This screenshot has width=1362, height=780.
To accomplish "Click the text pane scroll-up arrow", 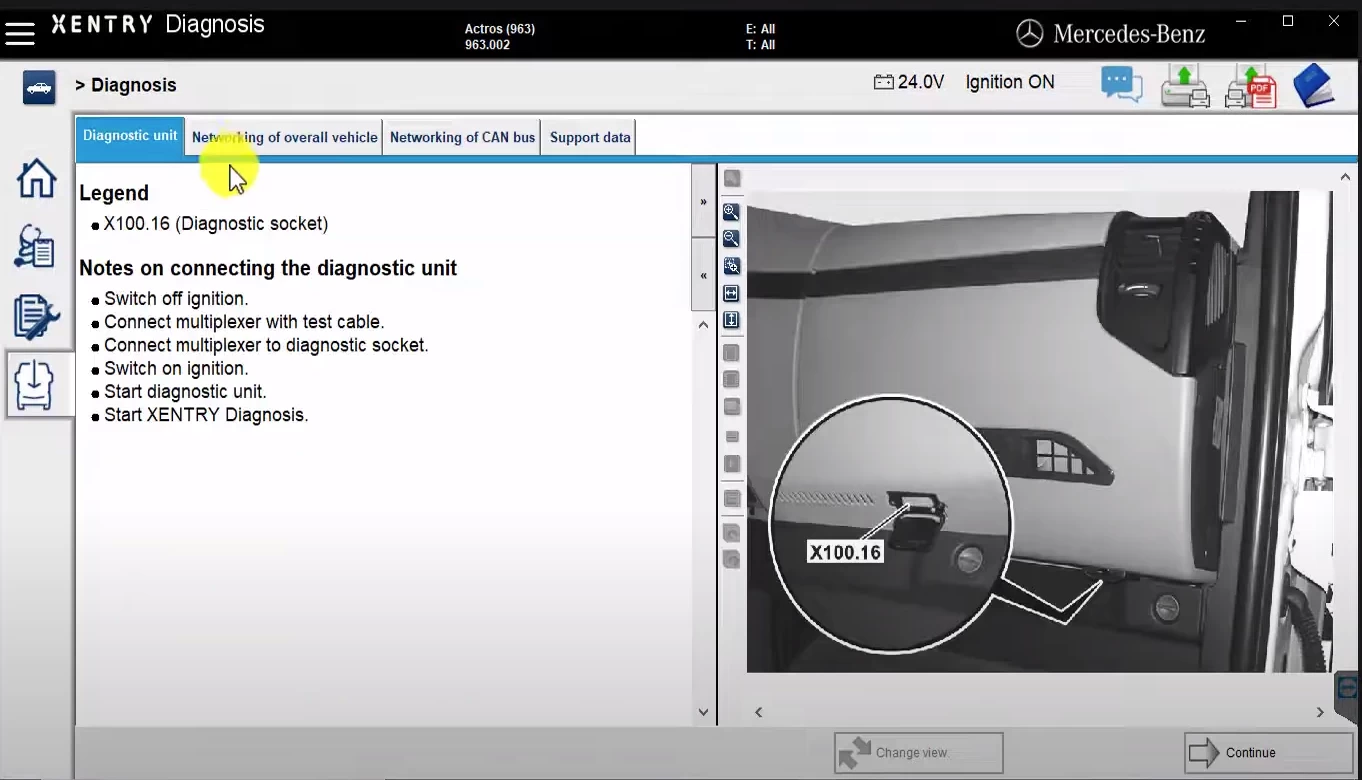I will pyautogui.click(x=703, y=324).
